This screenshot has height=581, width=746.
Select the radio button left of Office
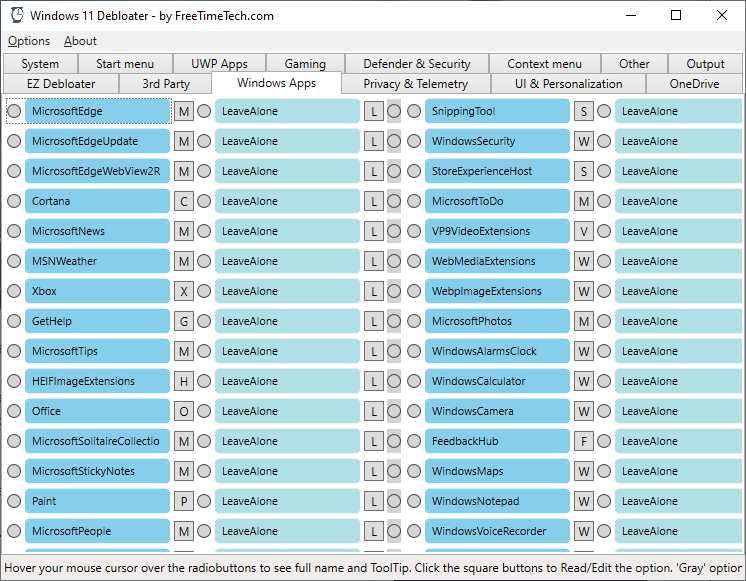point(14,411)
